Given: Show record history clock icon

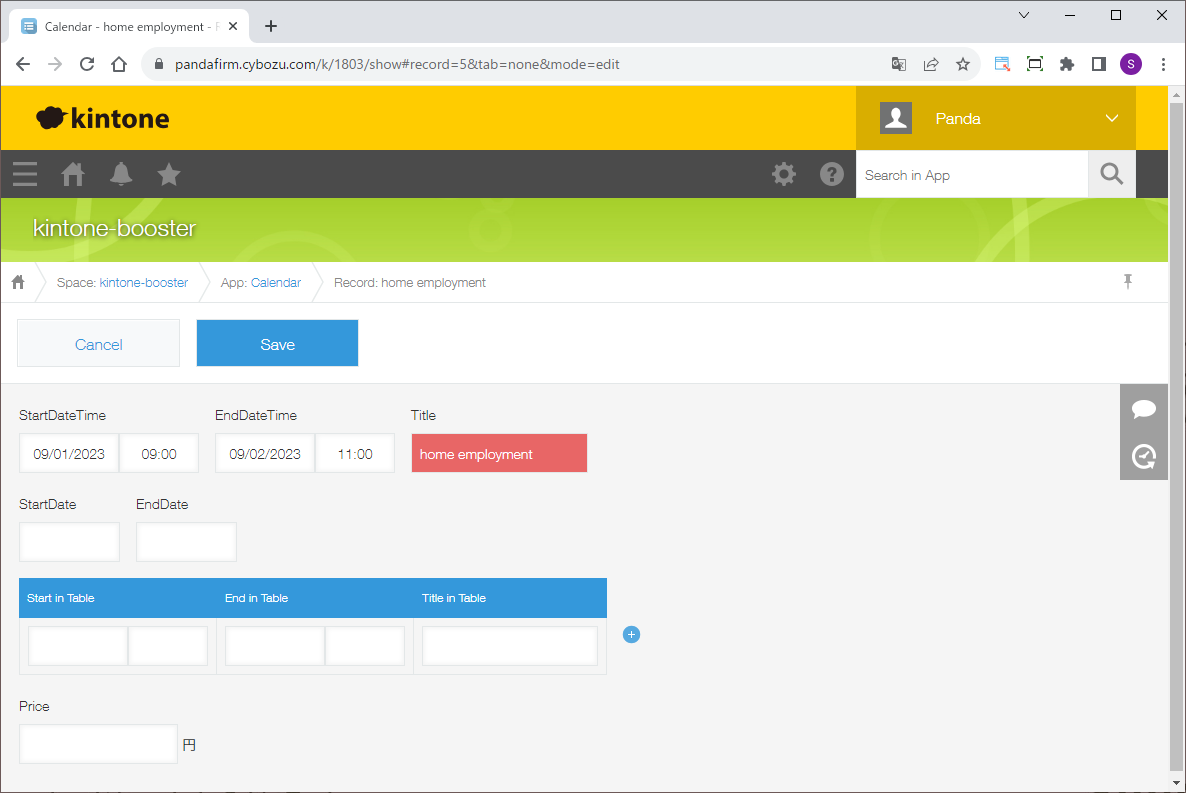Looking at the screenshot, I should pos(1144,457).
